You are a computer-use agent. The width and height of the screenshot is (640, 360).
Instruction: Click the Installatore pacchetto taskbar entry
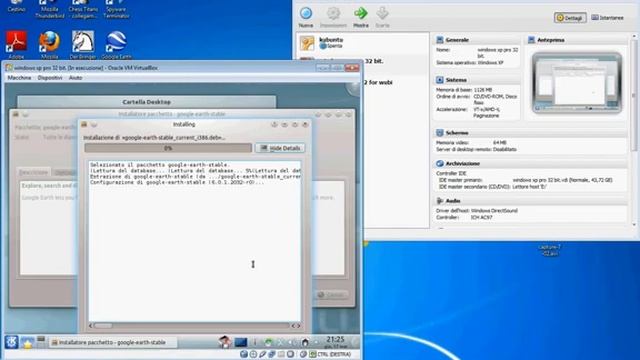pyautogui.click(x=112, y=342)
